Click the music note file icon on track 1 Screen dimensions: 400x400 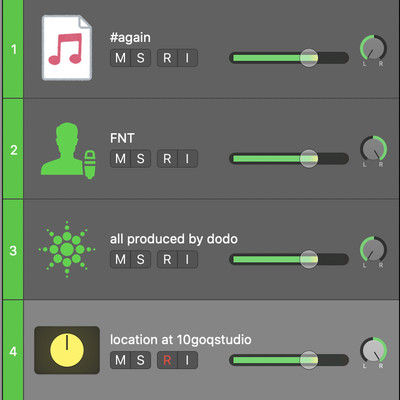point(67,48)
